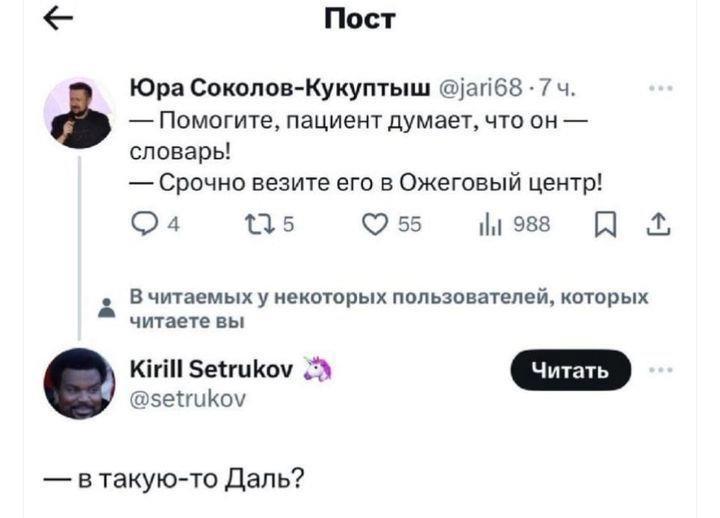Open more options beside Читать button

point(660,370)
